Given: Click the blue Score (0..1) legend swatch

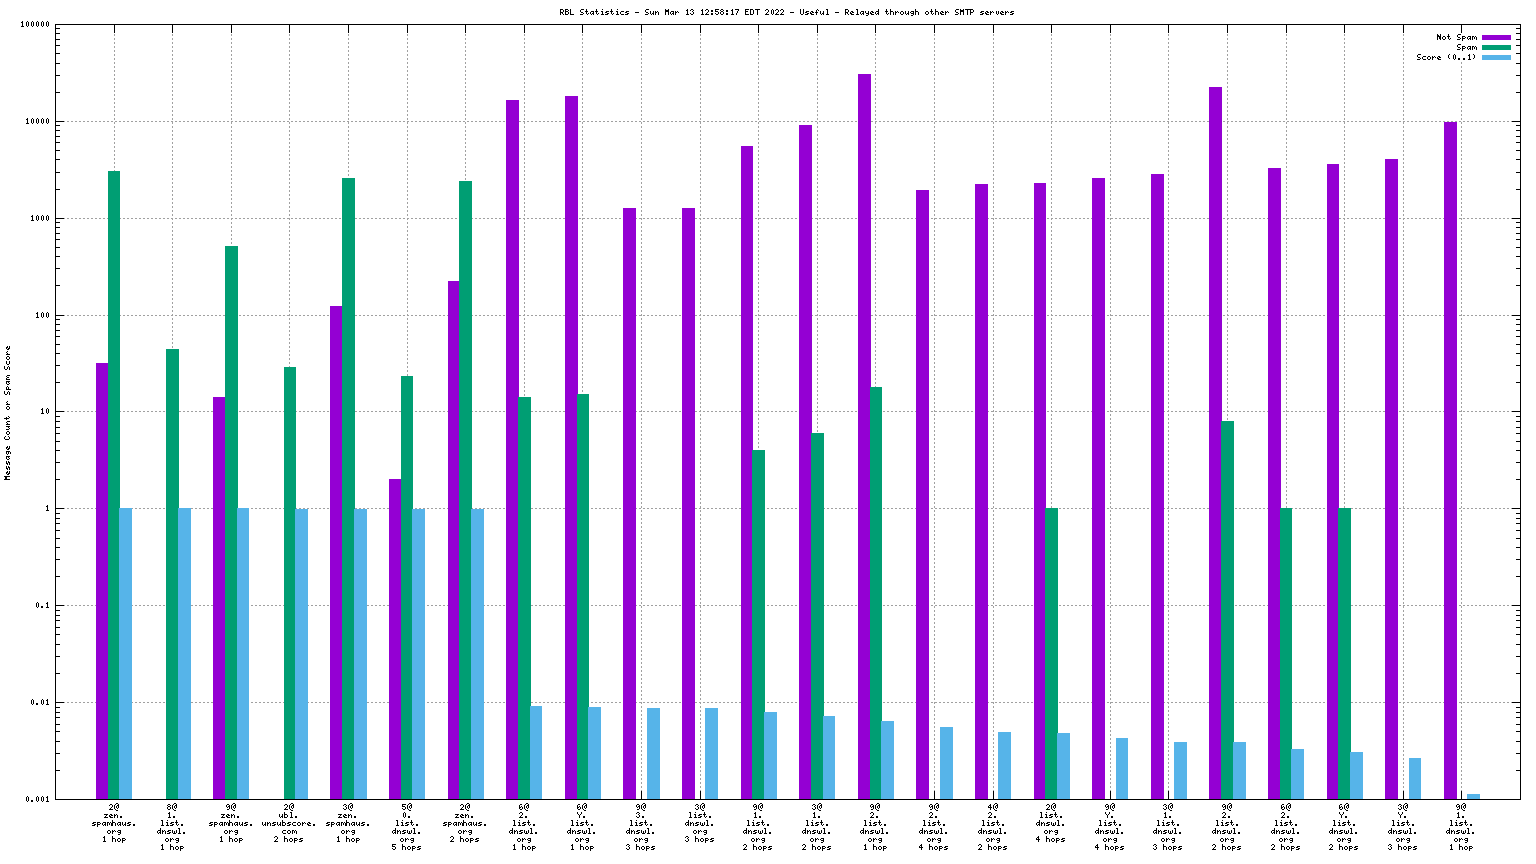Looking at the screenshot, I should pos(1496,58).
